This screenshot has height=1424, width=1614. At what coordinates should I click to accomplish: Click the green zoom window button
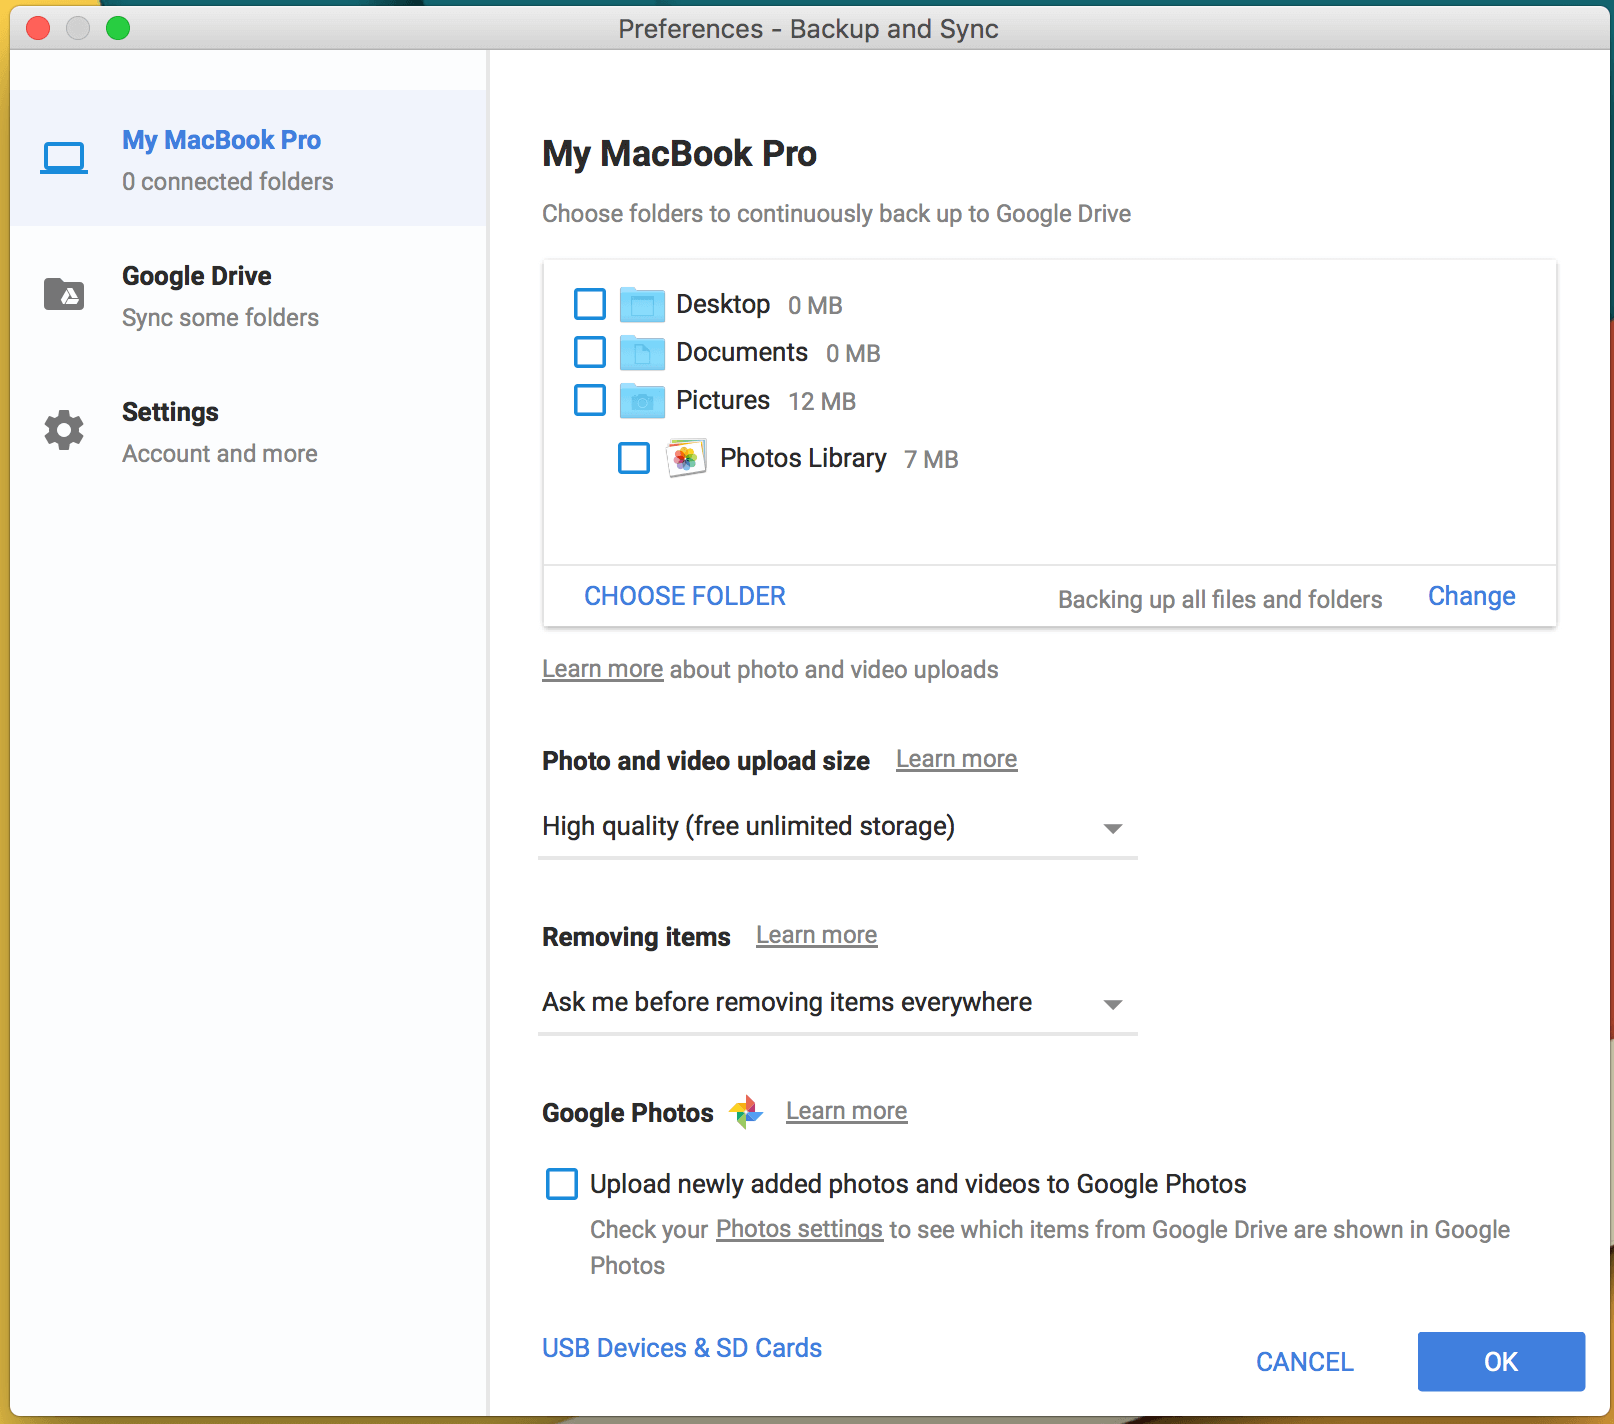[x=118, y=28]
